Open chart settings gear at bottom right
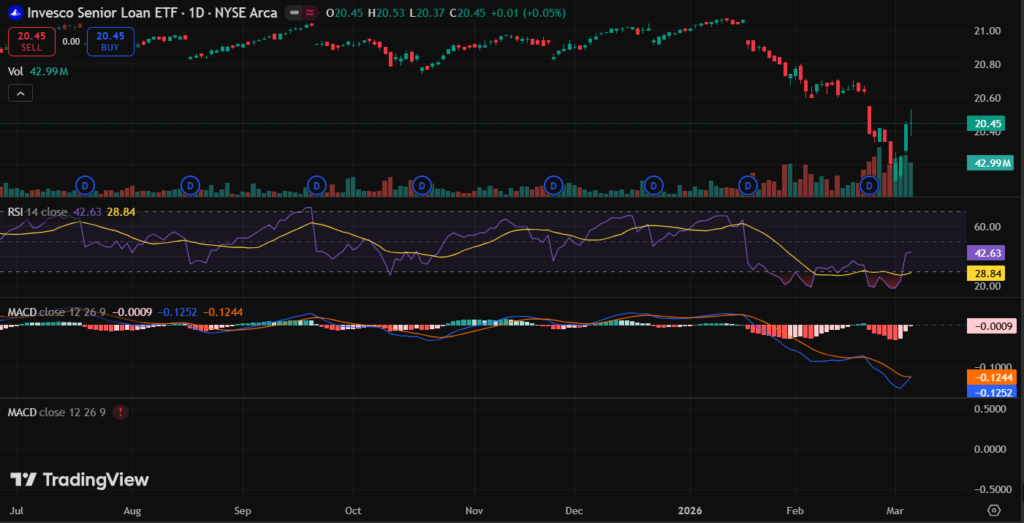The image size is (1024, 523). tap(993, 509)
